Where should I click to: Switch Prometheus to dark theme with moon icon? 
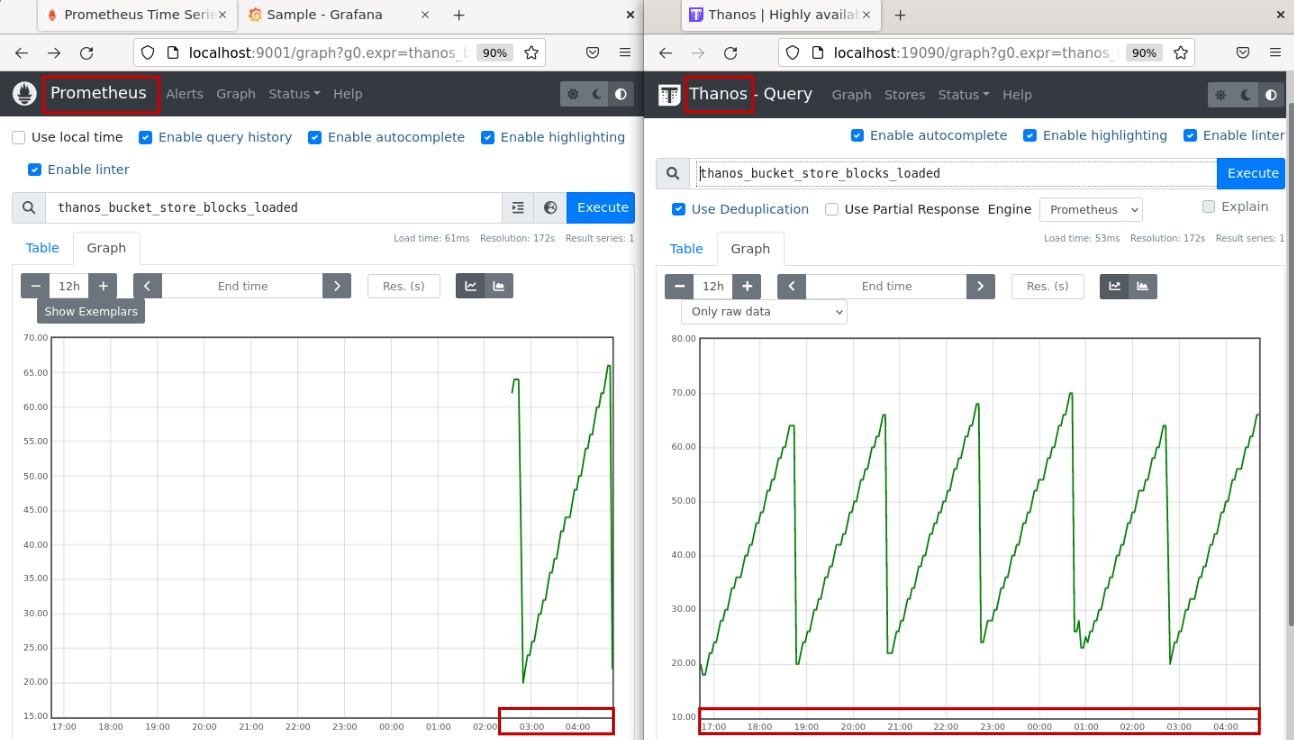click(597, 94)
